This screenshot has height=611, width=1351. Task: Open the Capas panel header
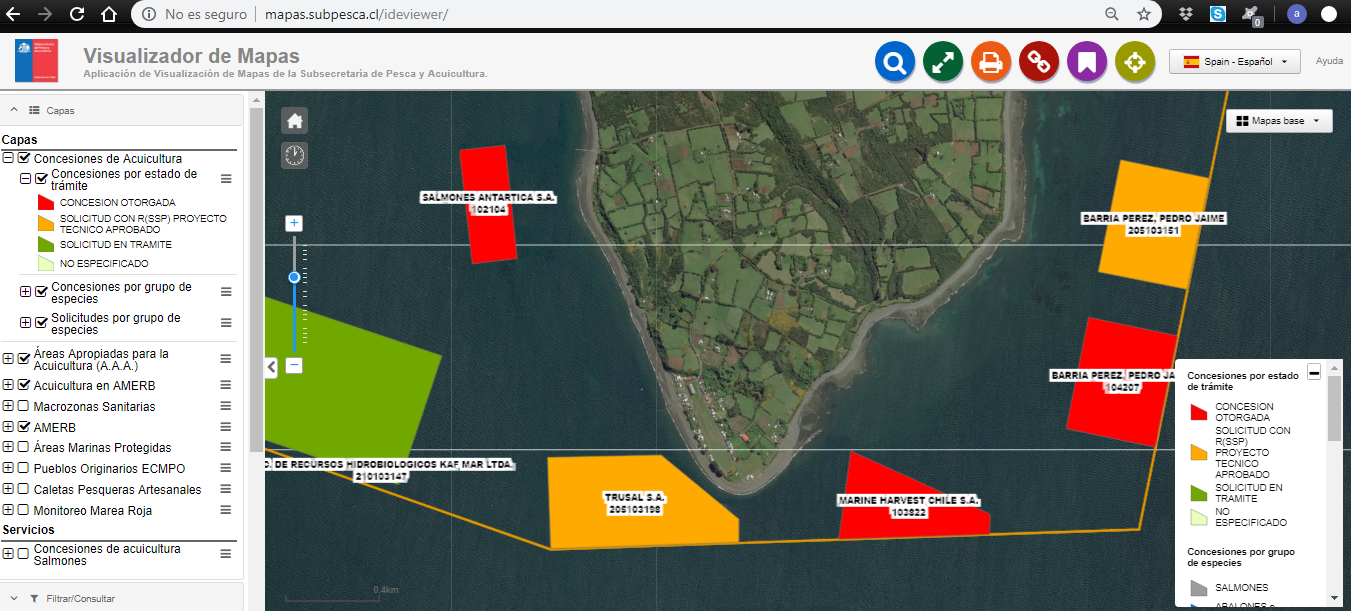coord(60,110)
